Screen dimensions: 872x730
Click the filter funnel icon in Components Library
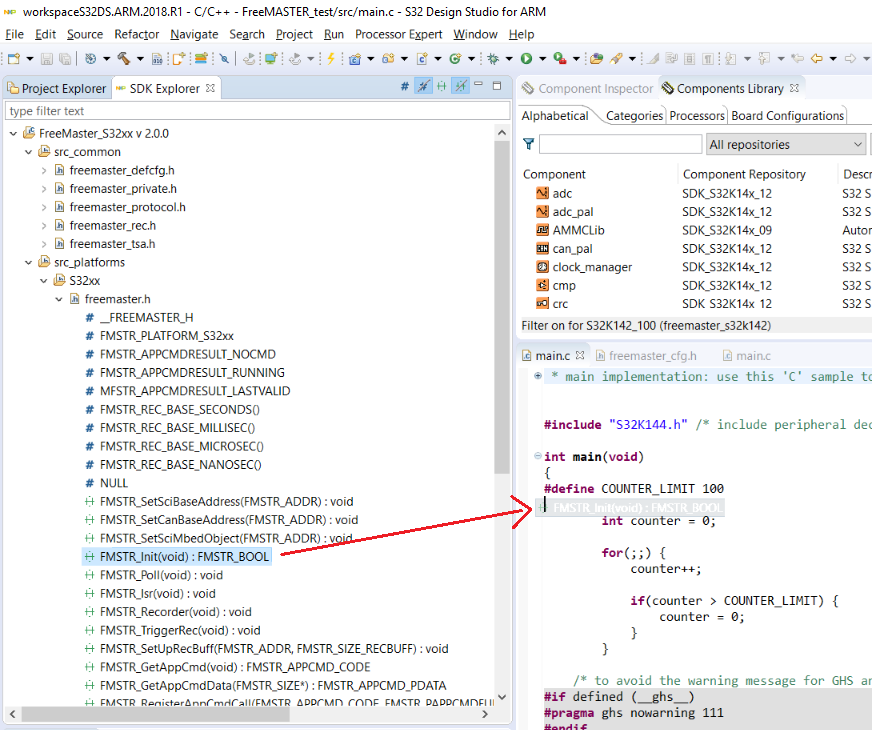[x=529, y=145]
